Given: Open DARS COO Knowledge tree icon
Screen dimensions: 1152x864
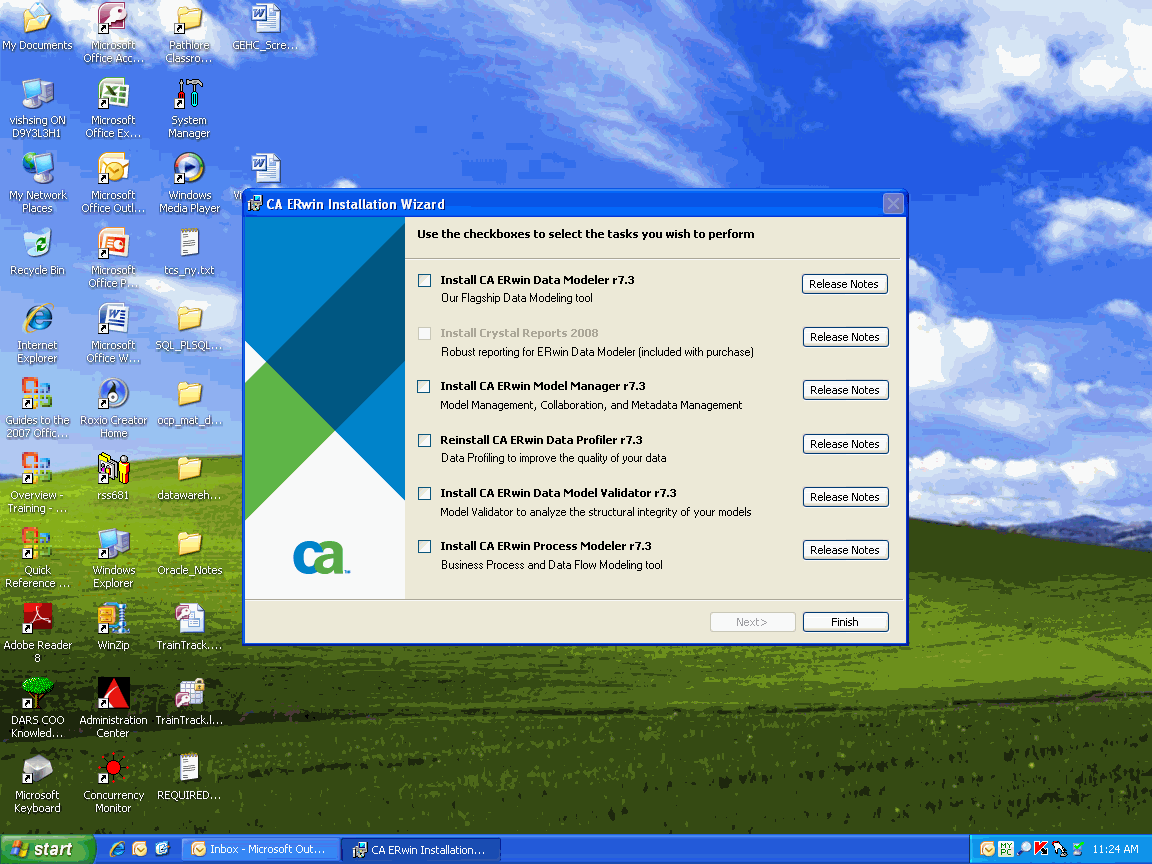Looking at the screenshot, I should click(37, 707).
